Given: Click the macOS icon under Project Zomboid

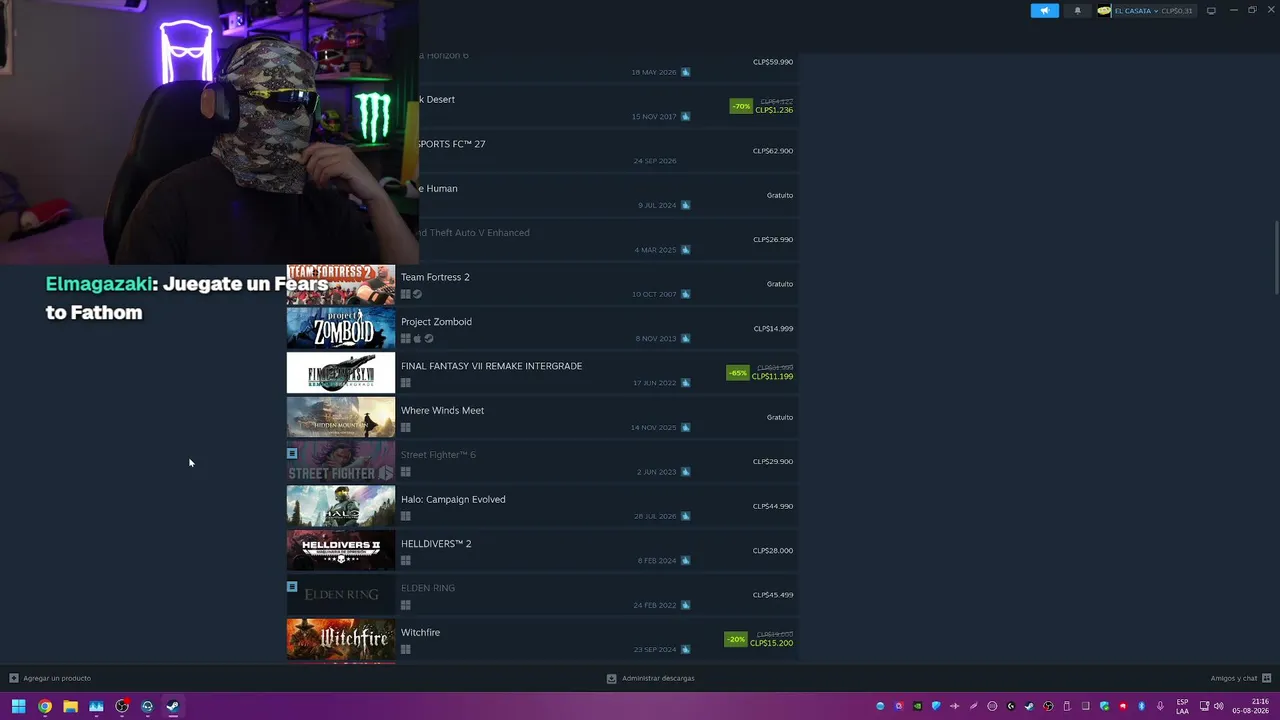Looking at the screenshot, I should pos(417,339).
